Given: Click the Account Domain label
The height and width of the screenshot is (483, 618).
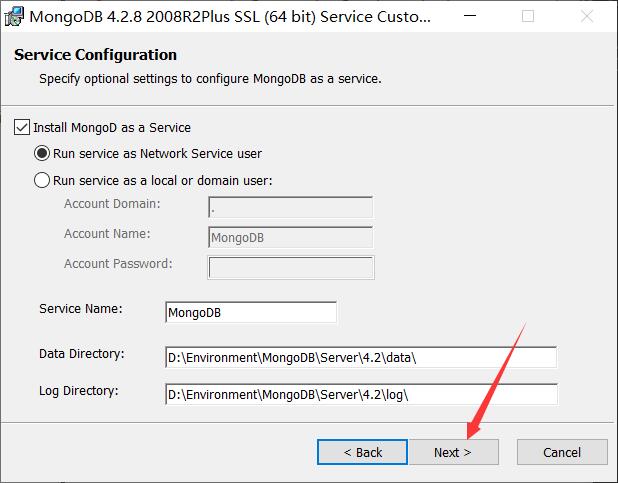Looking at the screenshot, I should coord(112,204).
